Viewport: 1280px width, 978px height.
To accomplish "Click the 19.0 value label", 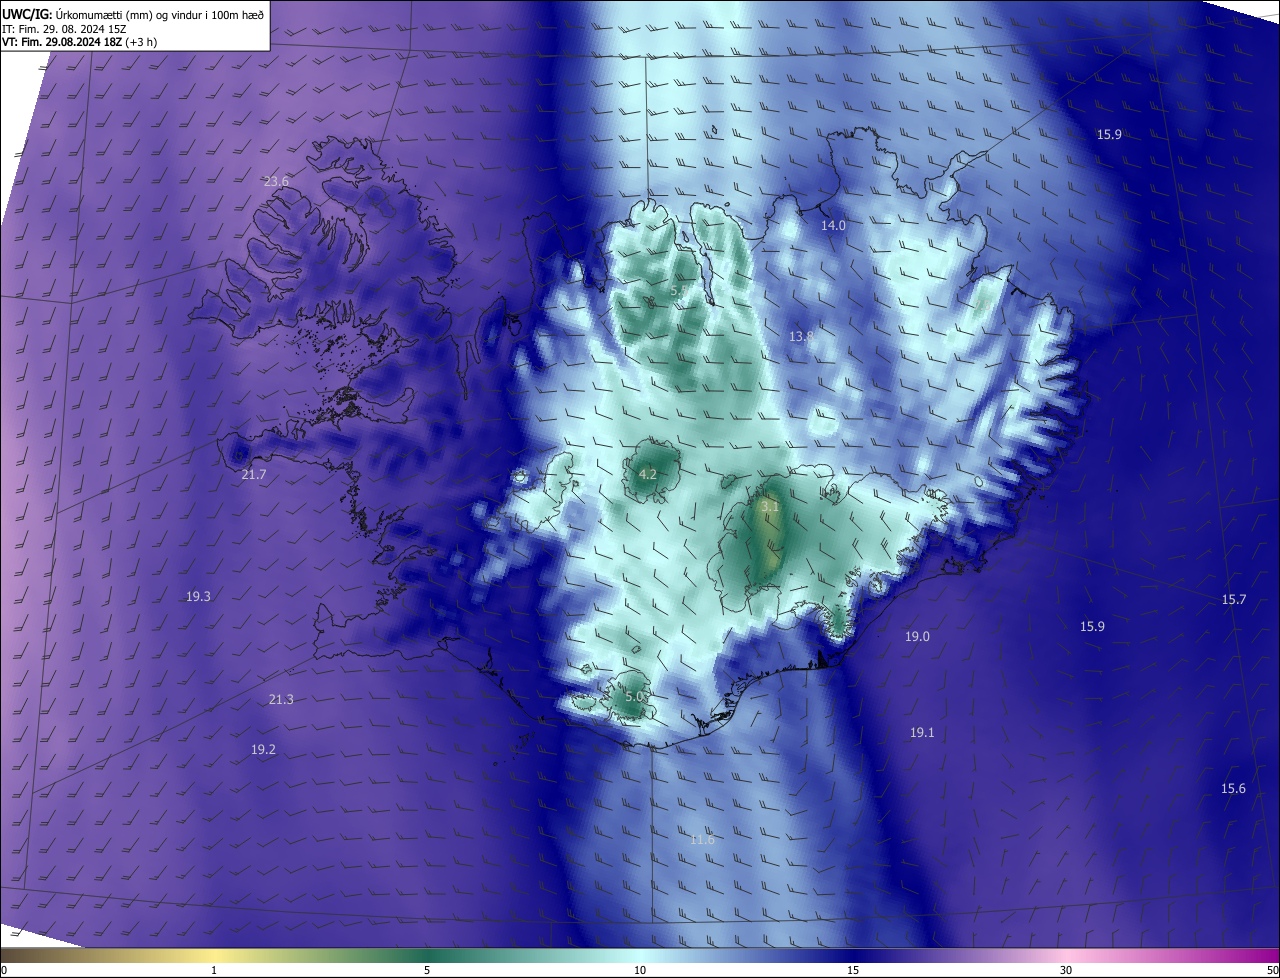I will (x=917, y=636).
